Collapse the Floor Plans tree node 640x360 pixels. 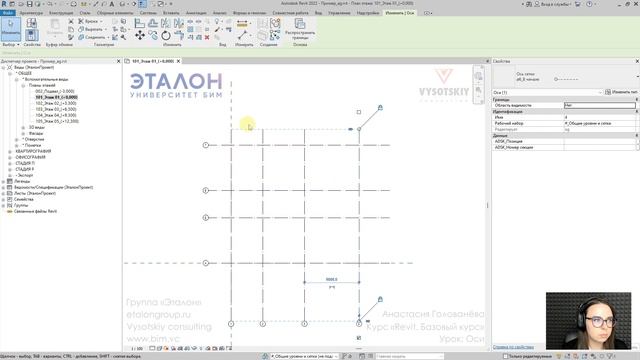point(23,85)
